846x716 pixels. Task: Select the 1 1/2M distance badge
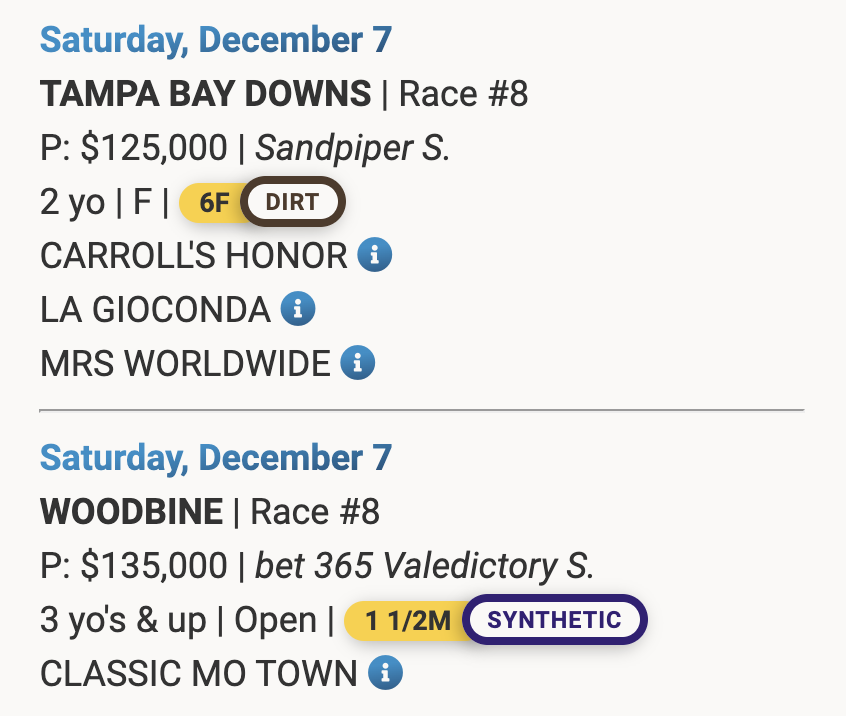[405, 620]
